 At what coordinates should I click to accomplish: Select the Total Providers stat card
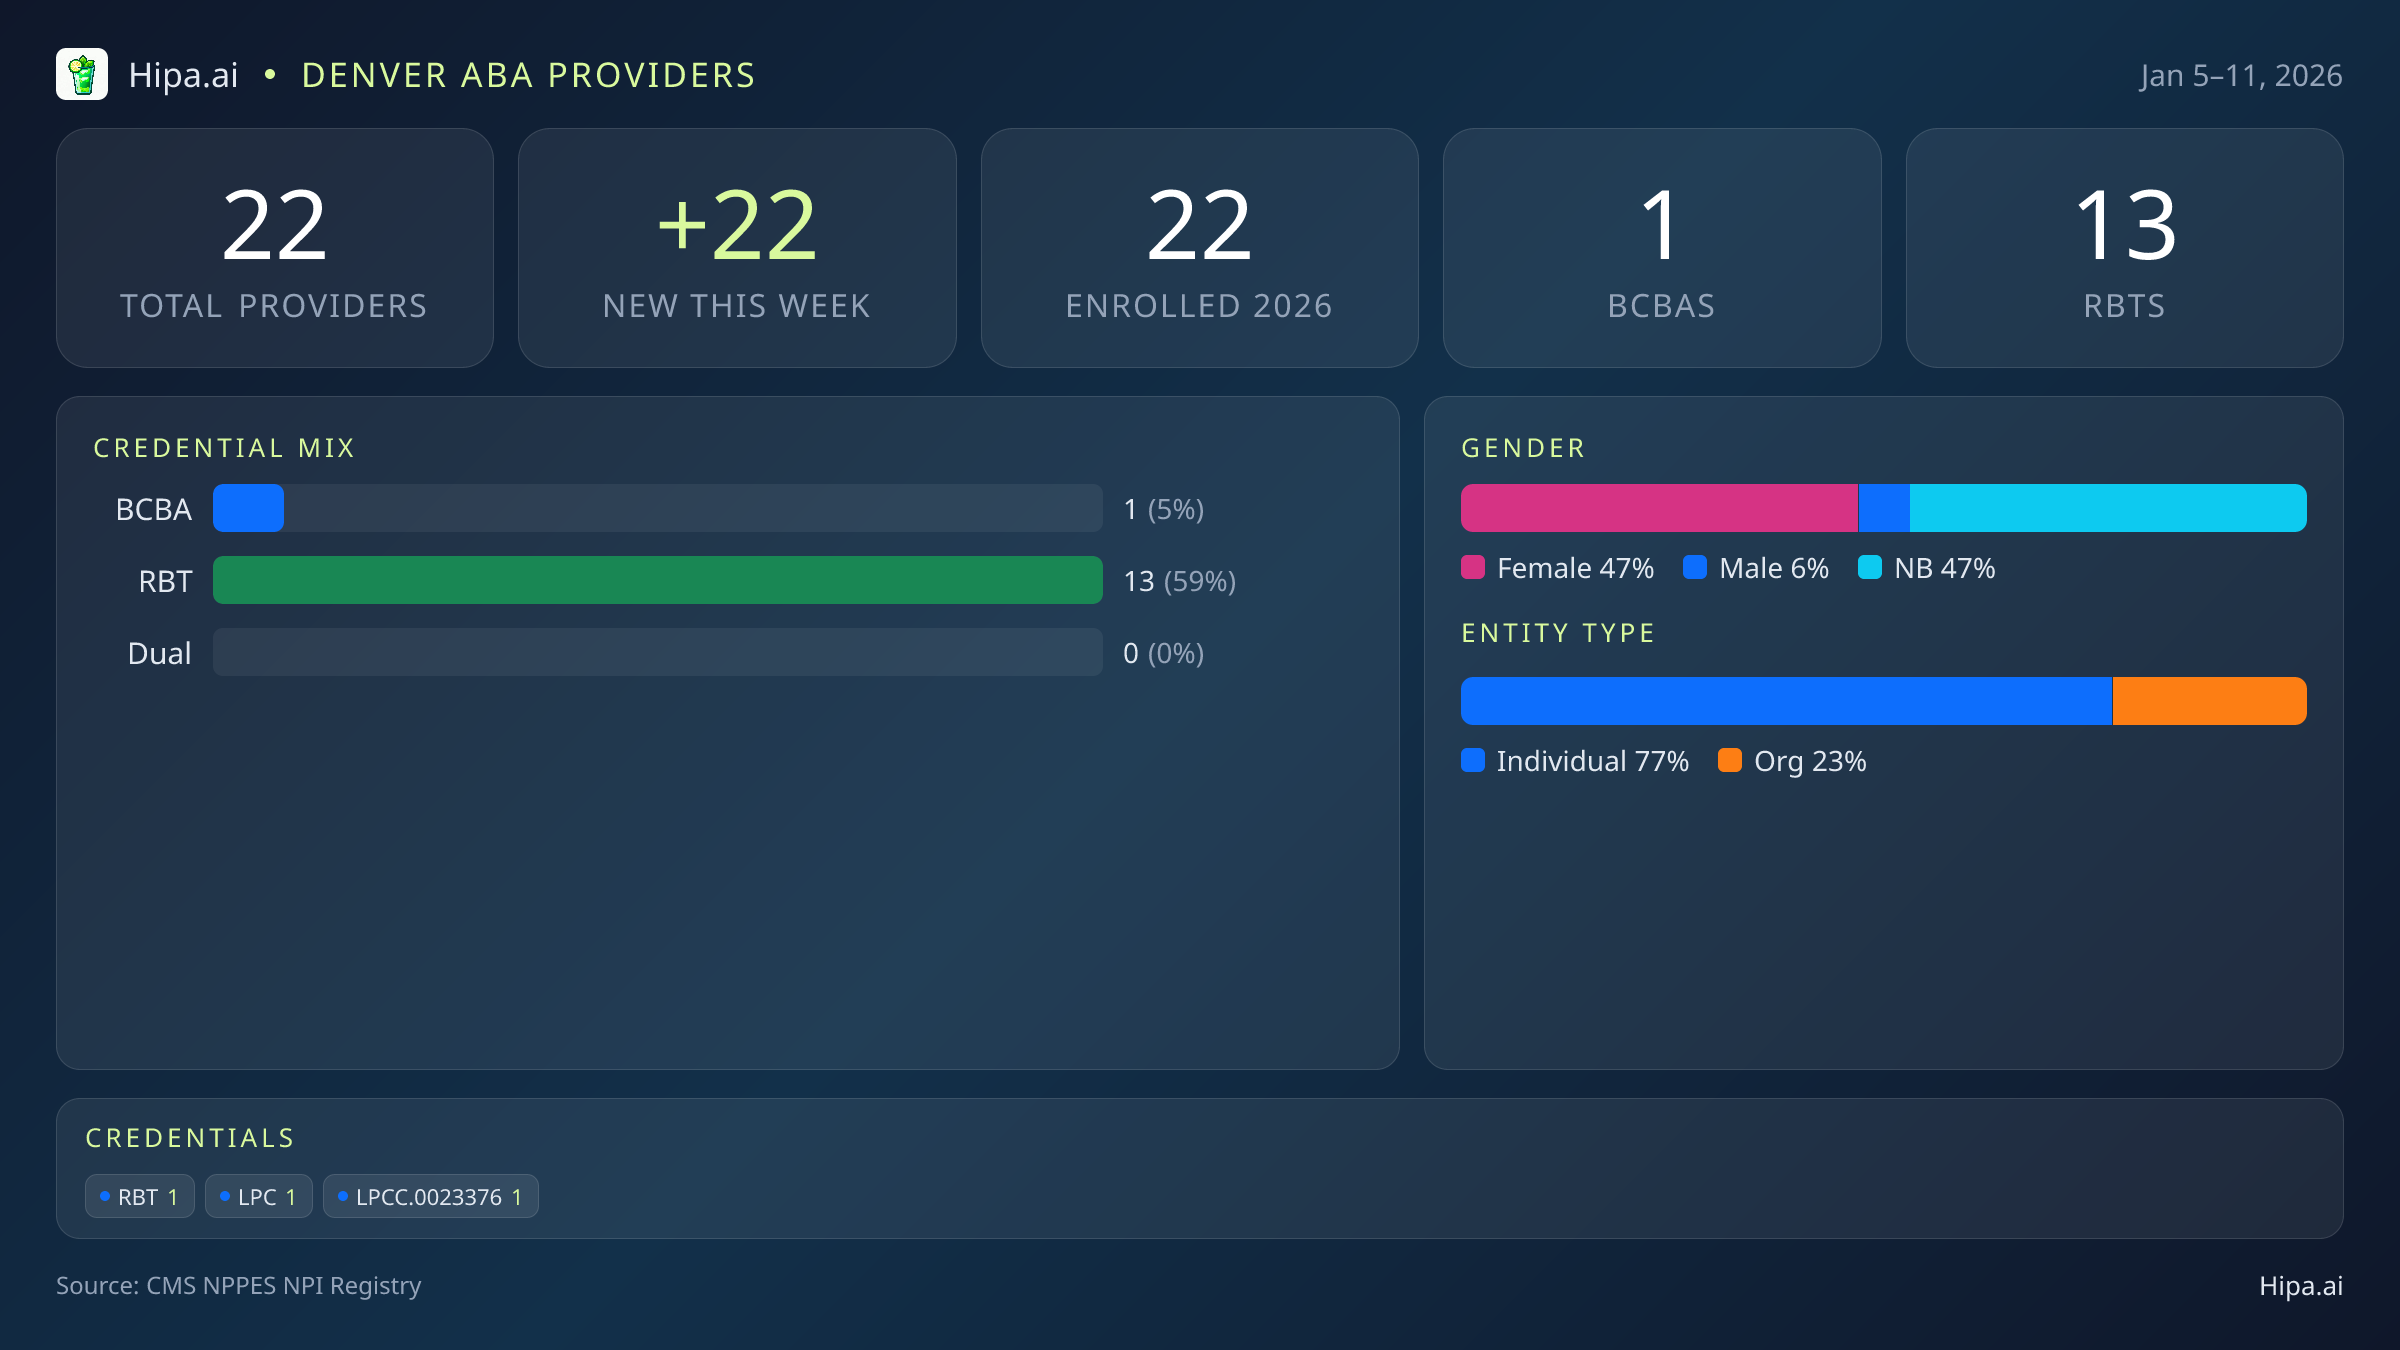tap(275, 247)
